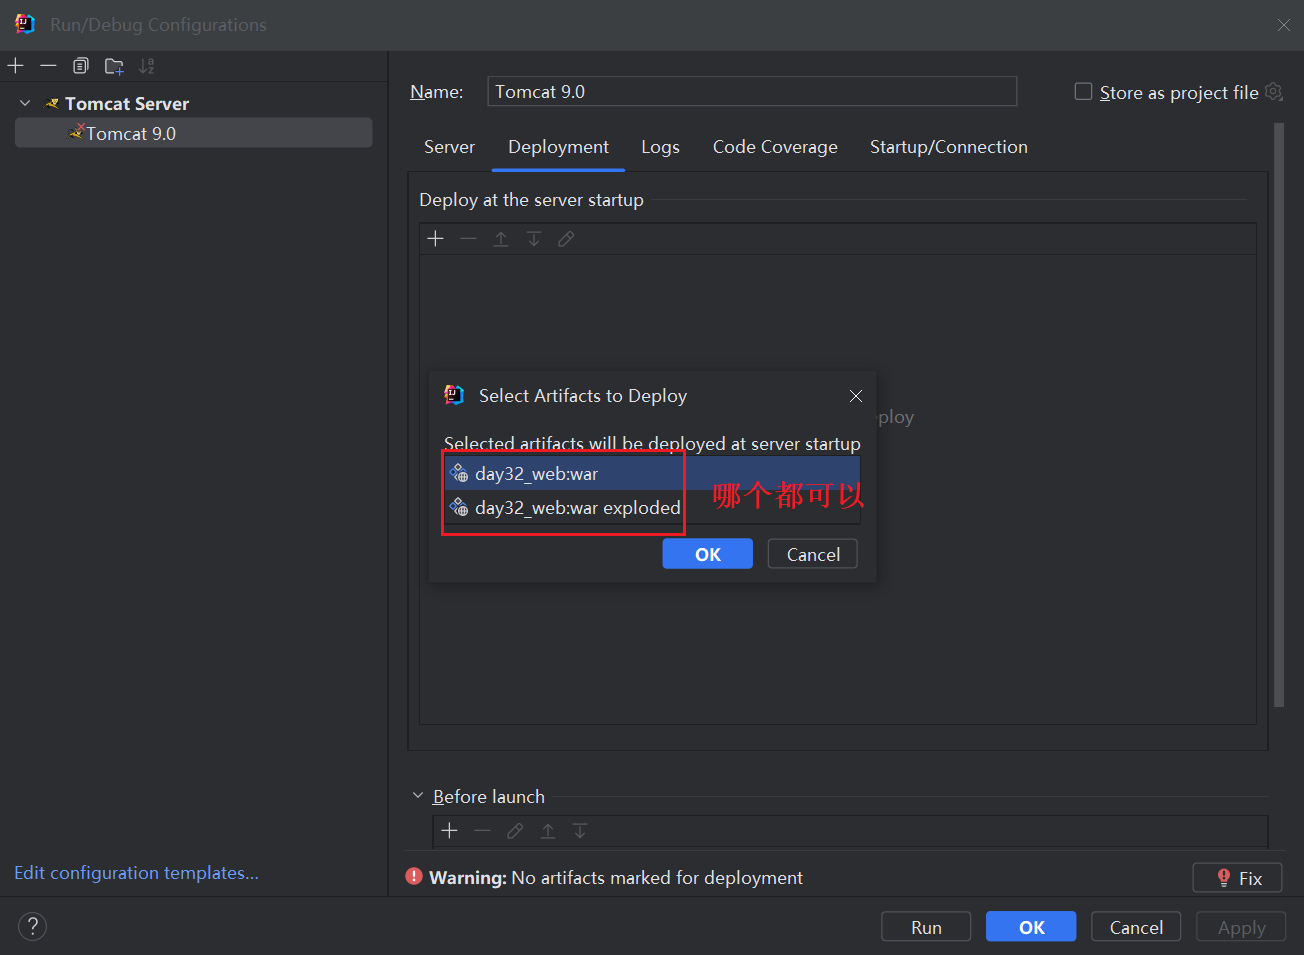The width and height of the screenshot is (1304, 955).
Task: Add a Before launch task
Action: pos(450,831)
